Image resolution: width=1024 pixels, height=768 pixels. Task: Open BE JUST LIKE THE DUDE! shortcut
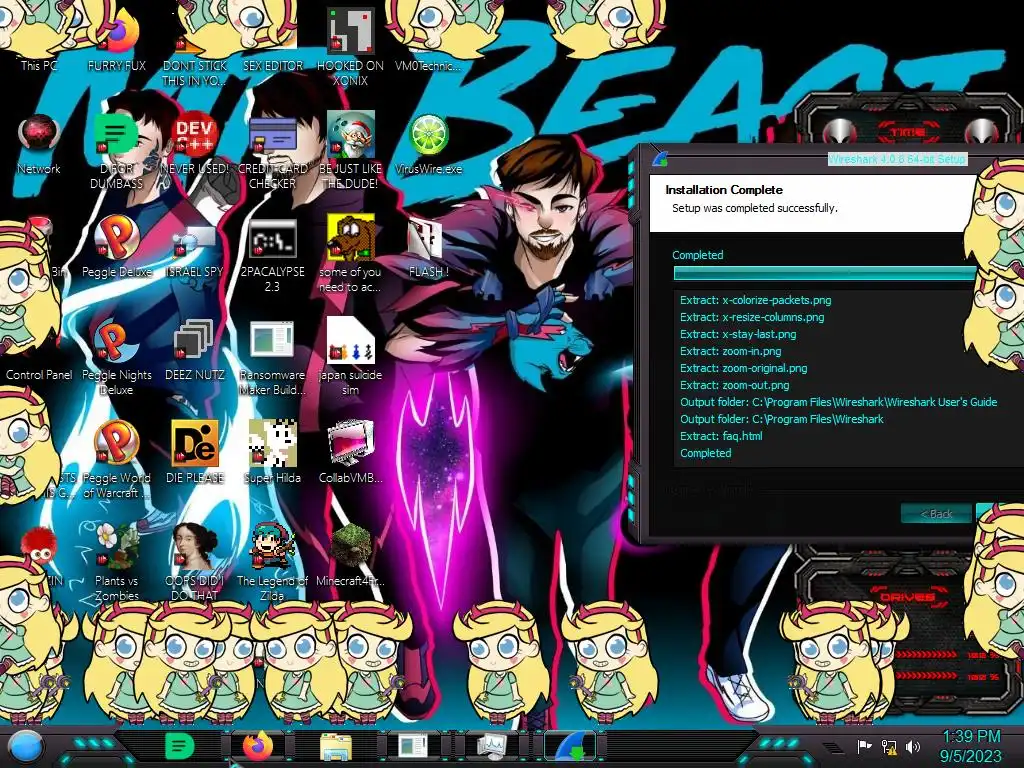[351, 152]
